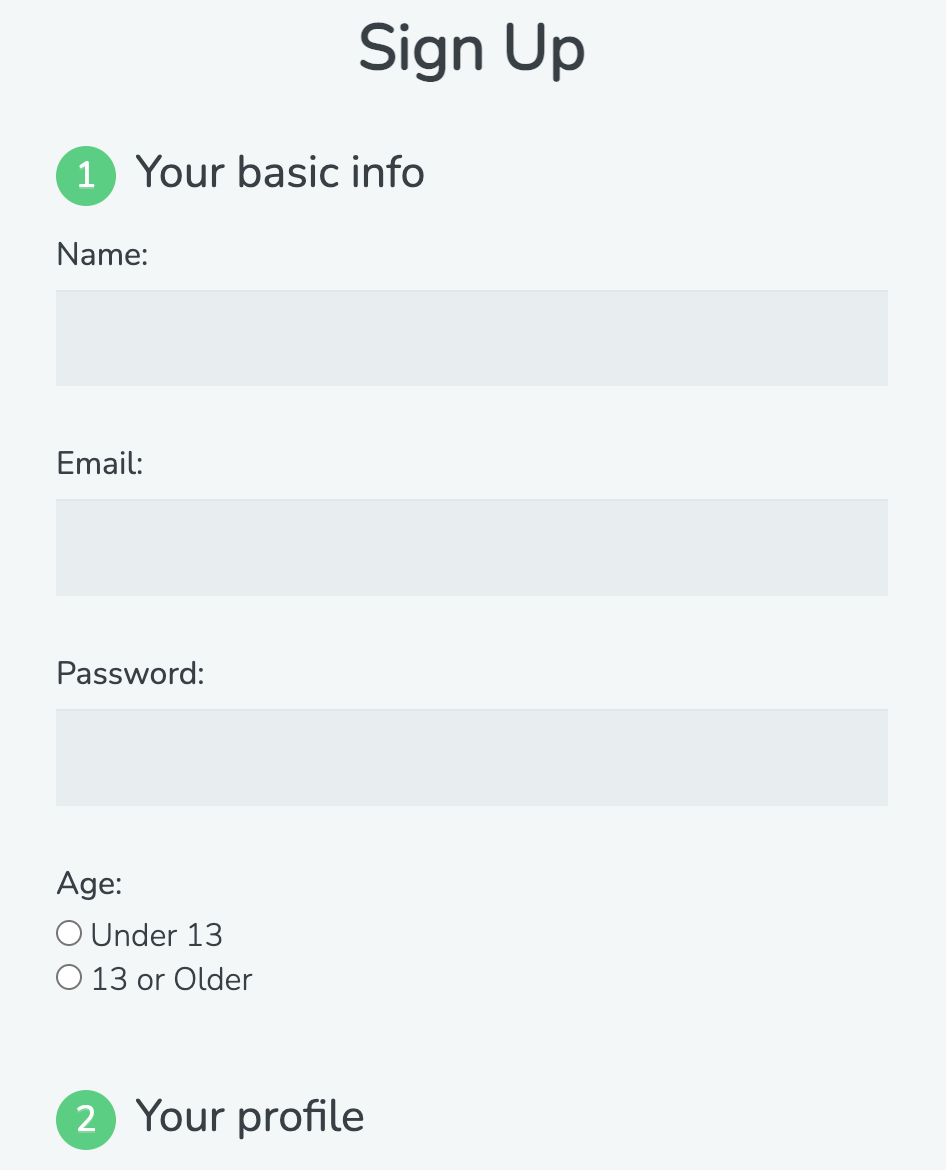Click the 'Your basic info' section heading

point(280,173)
